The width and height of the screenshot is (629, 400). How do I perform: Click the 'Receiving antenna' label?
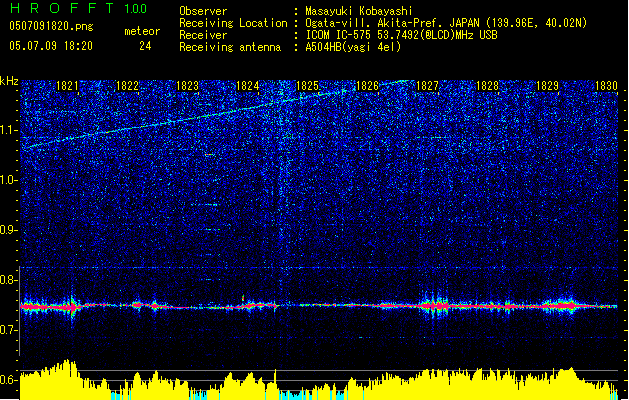coord(230,47)
